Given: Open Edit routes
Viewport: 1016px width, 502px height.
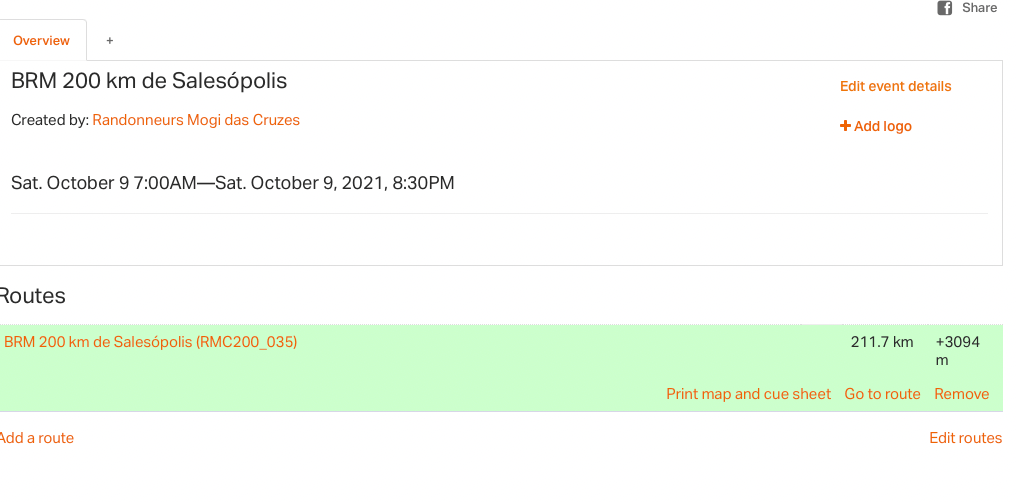Looking at the screenshot, I should tap(965, 438).
